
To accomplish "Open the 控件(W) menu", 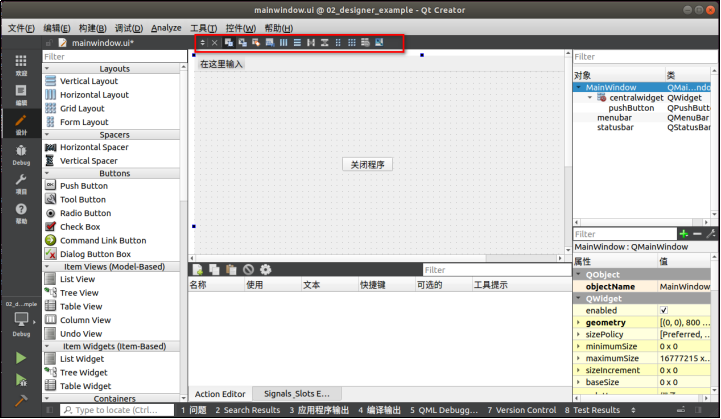I will coord(240,28).
